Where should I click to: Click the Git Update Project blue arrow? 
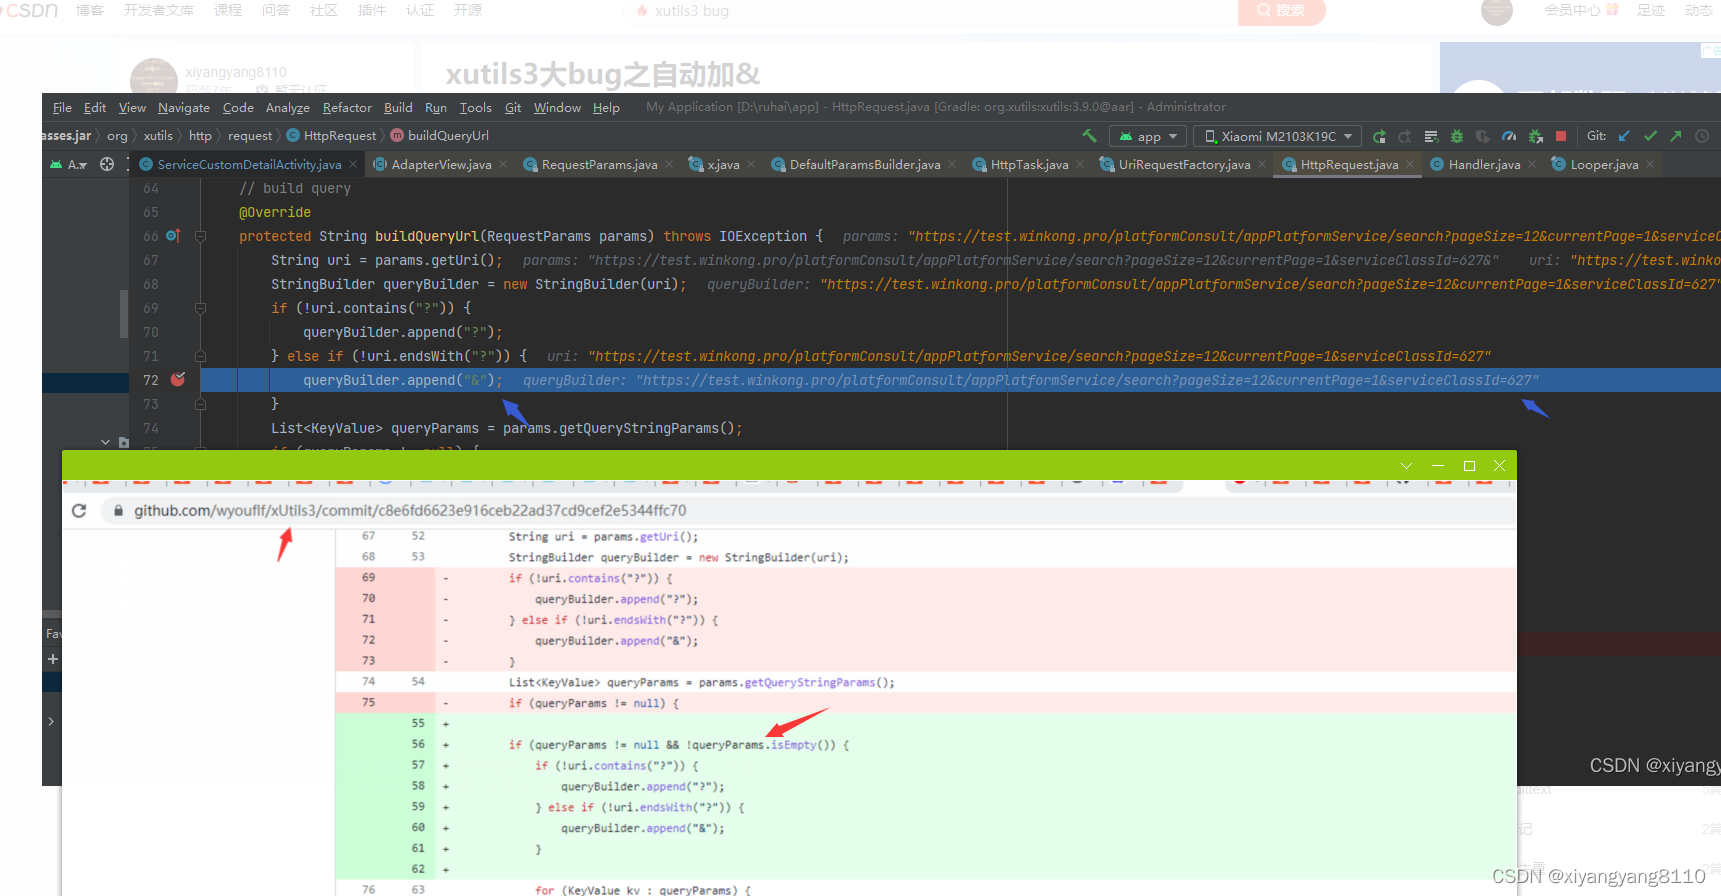(1624, 136)
